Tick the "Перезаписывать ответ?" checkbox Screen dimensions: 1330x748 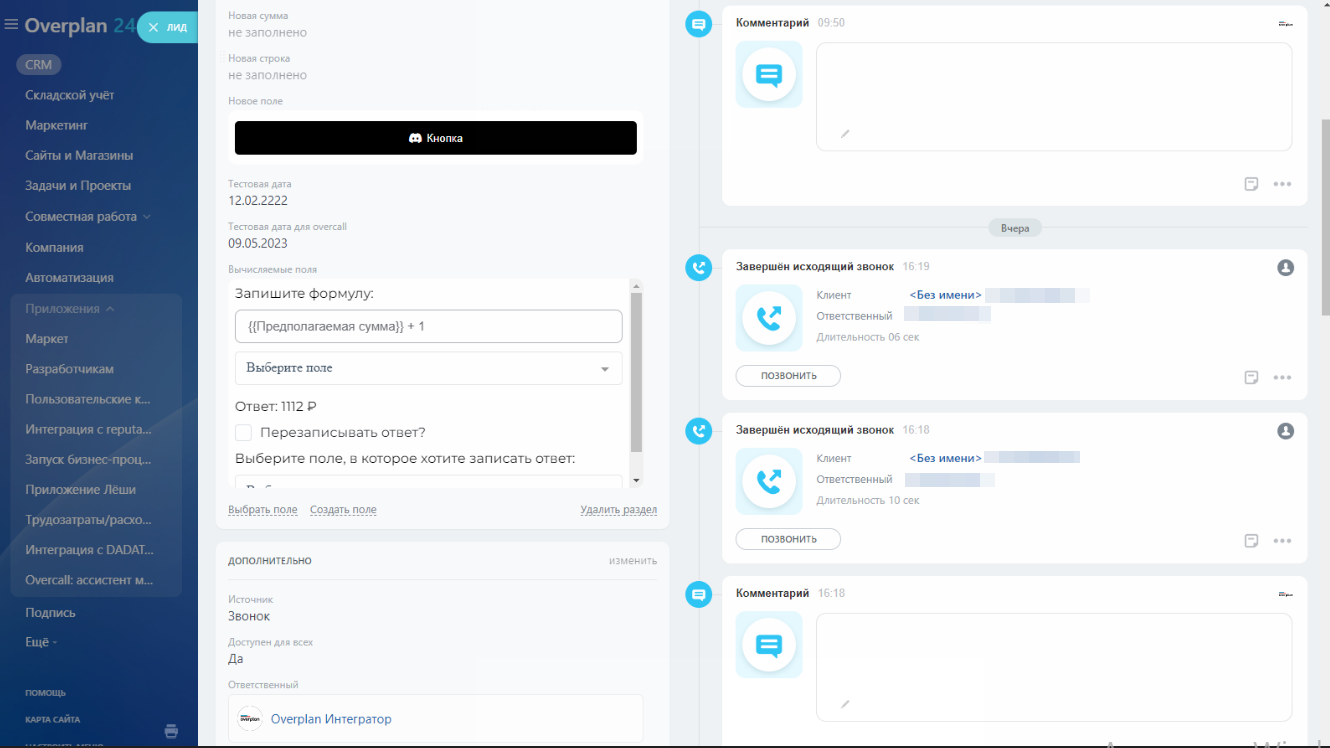[243, 433]
